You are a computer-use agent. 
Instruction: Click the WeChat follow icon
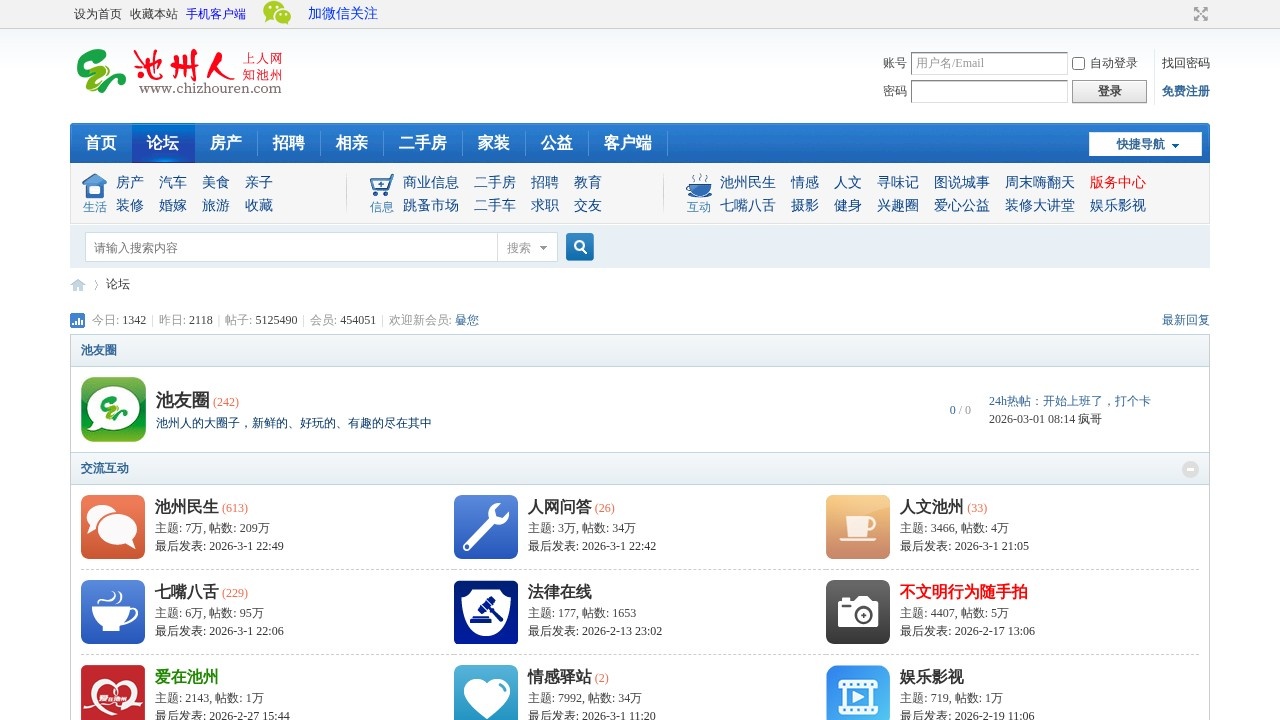pos(277,13)
